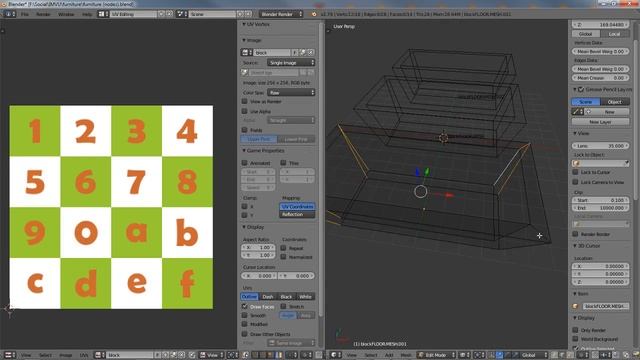Enable the Fields checkbox
Screen dimensions: 640x360
pyautogui.click(x=244, y=130)
